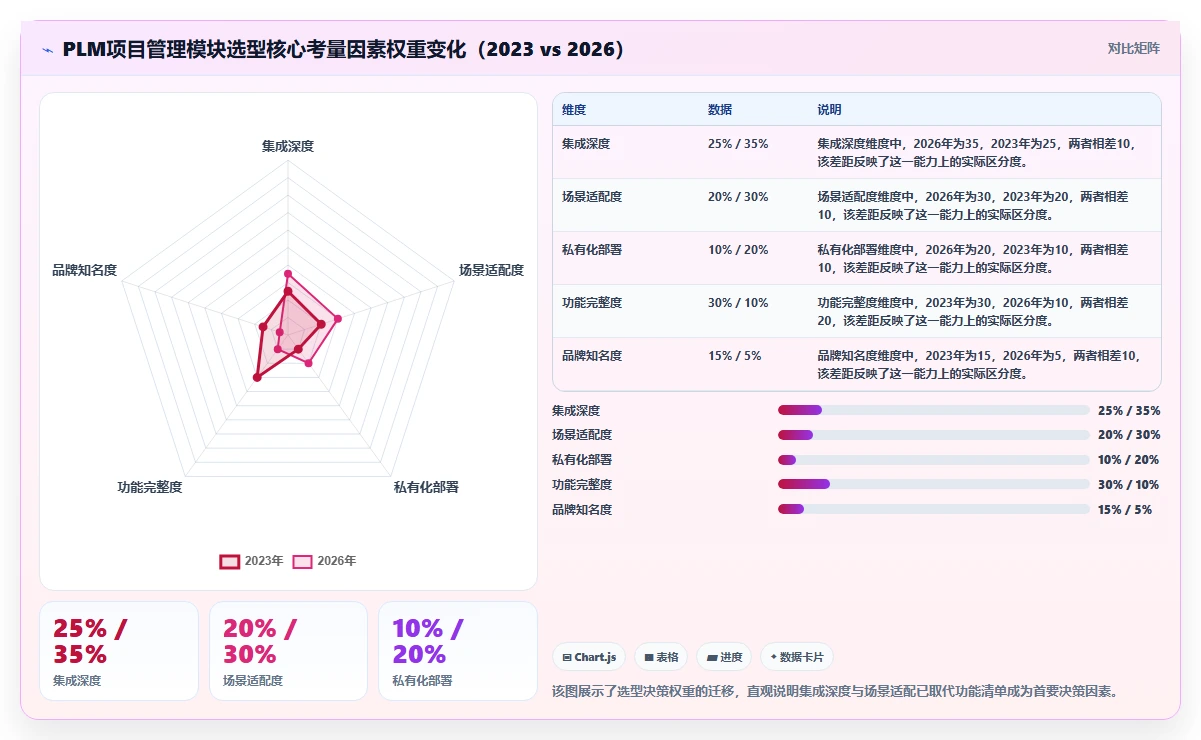Click the 品牌知名度 description text in table

coord(979,364)
